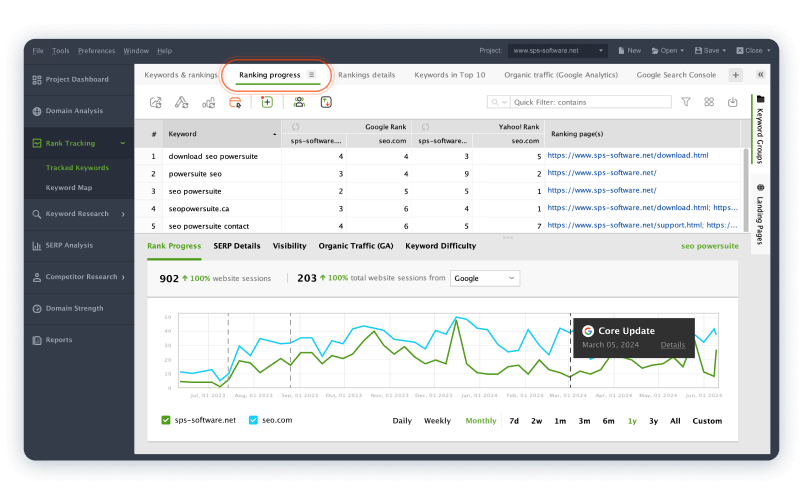The height and width of the screenshot is (499, 803).
Task: Click the Reports document icon
Action: [x=37, y=340]
